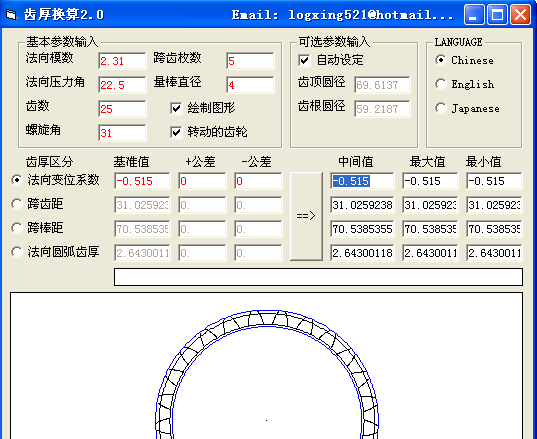
Task: Click 基准值 field for 法向变位系数
Action: coord(142,181)
